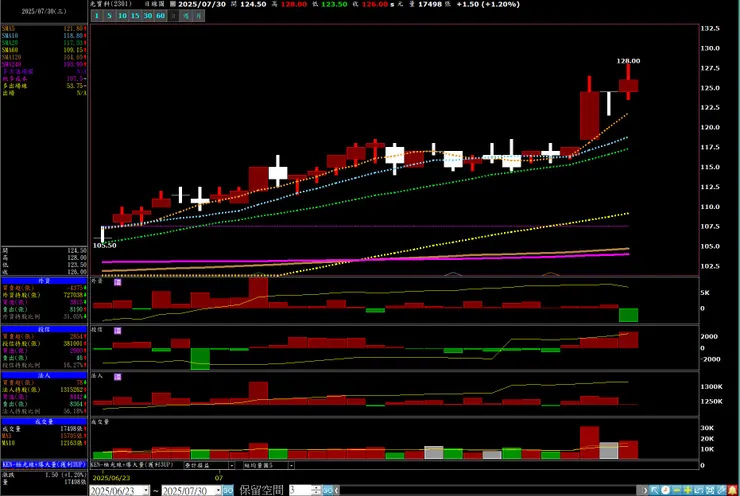Click the clock icon in bottom toolbar

tap(665, 490)
